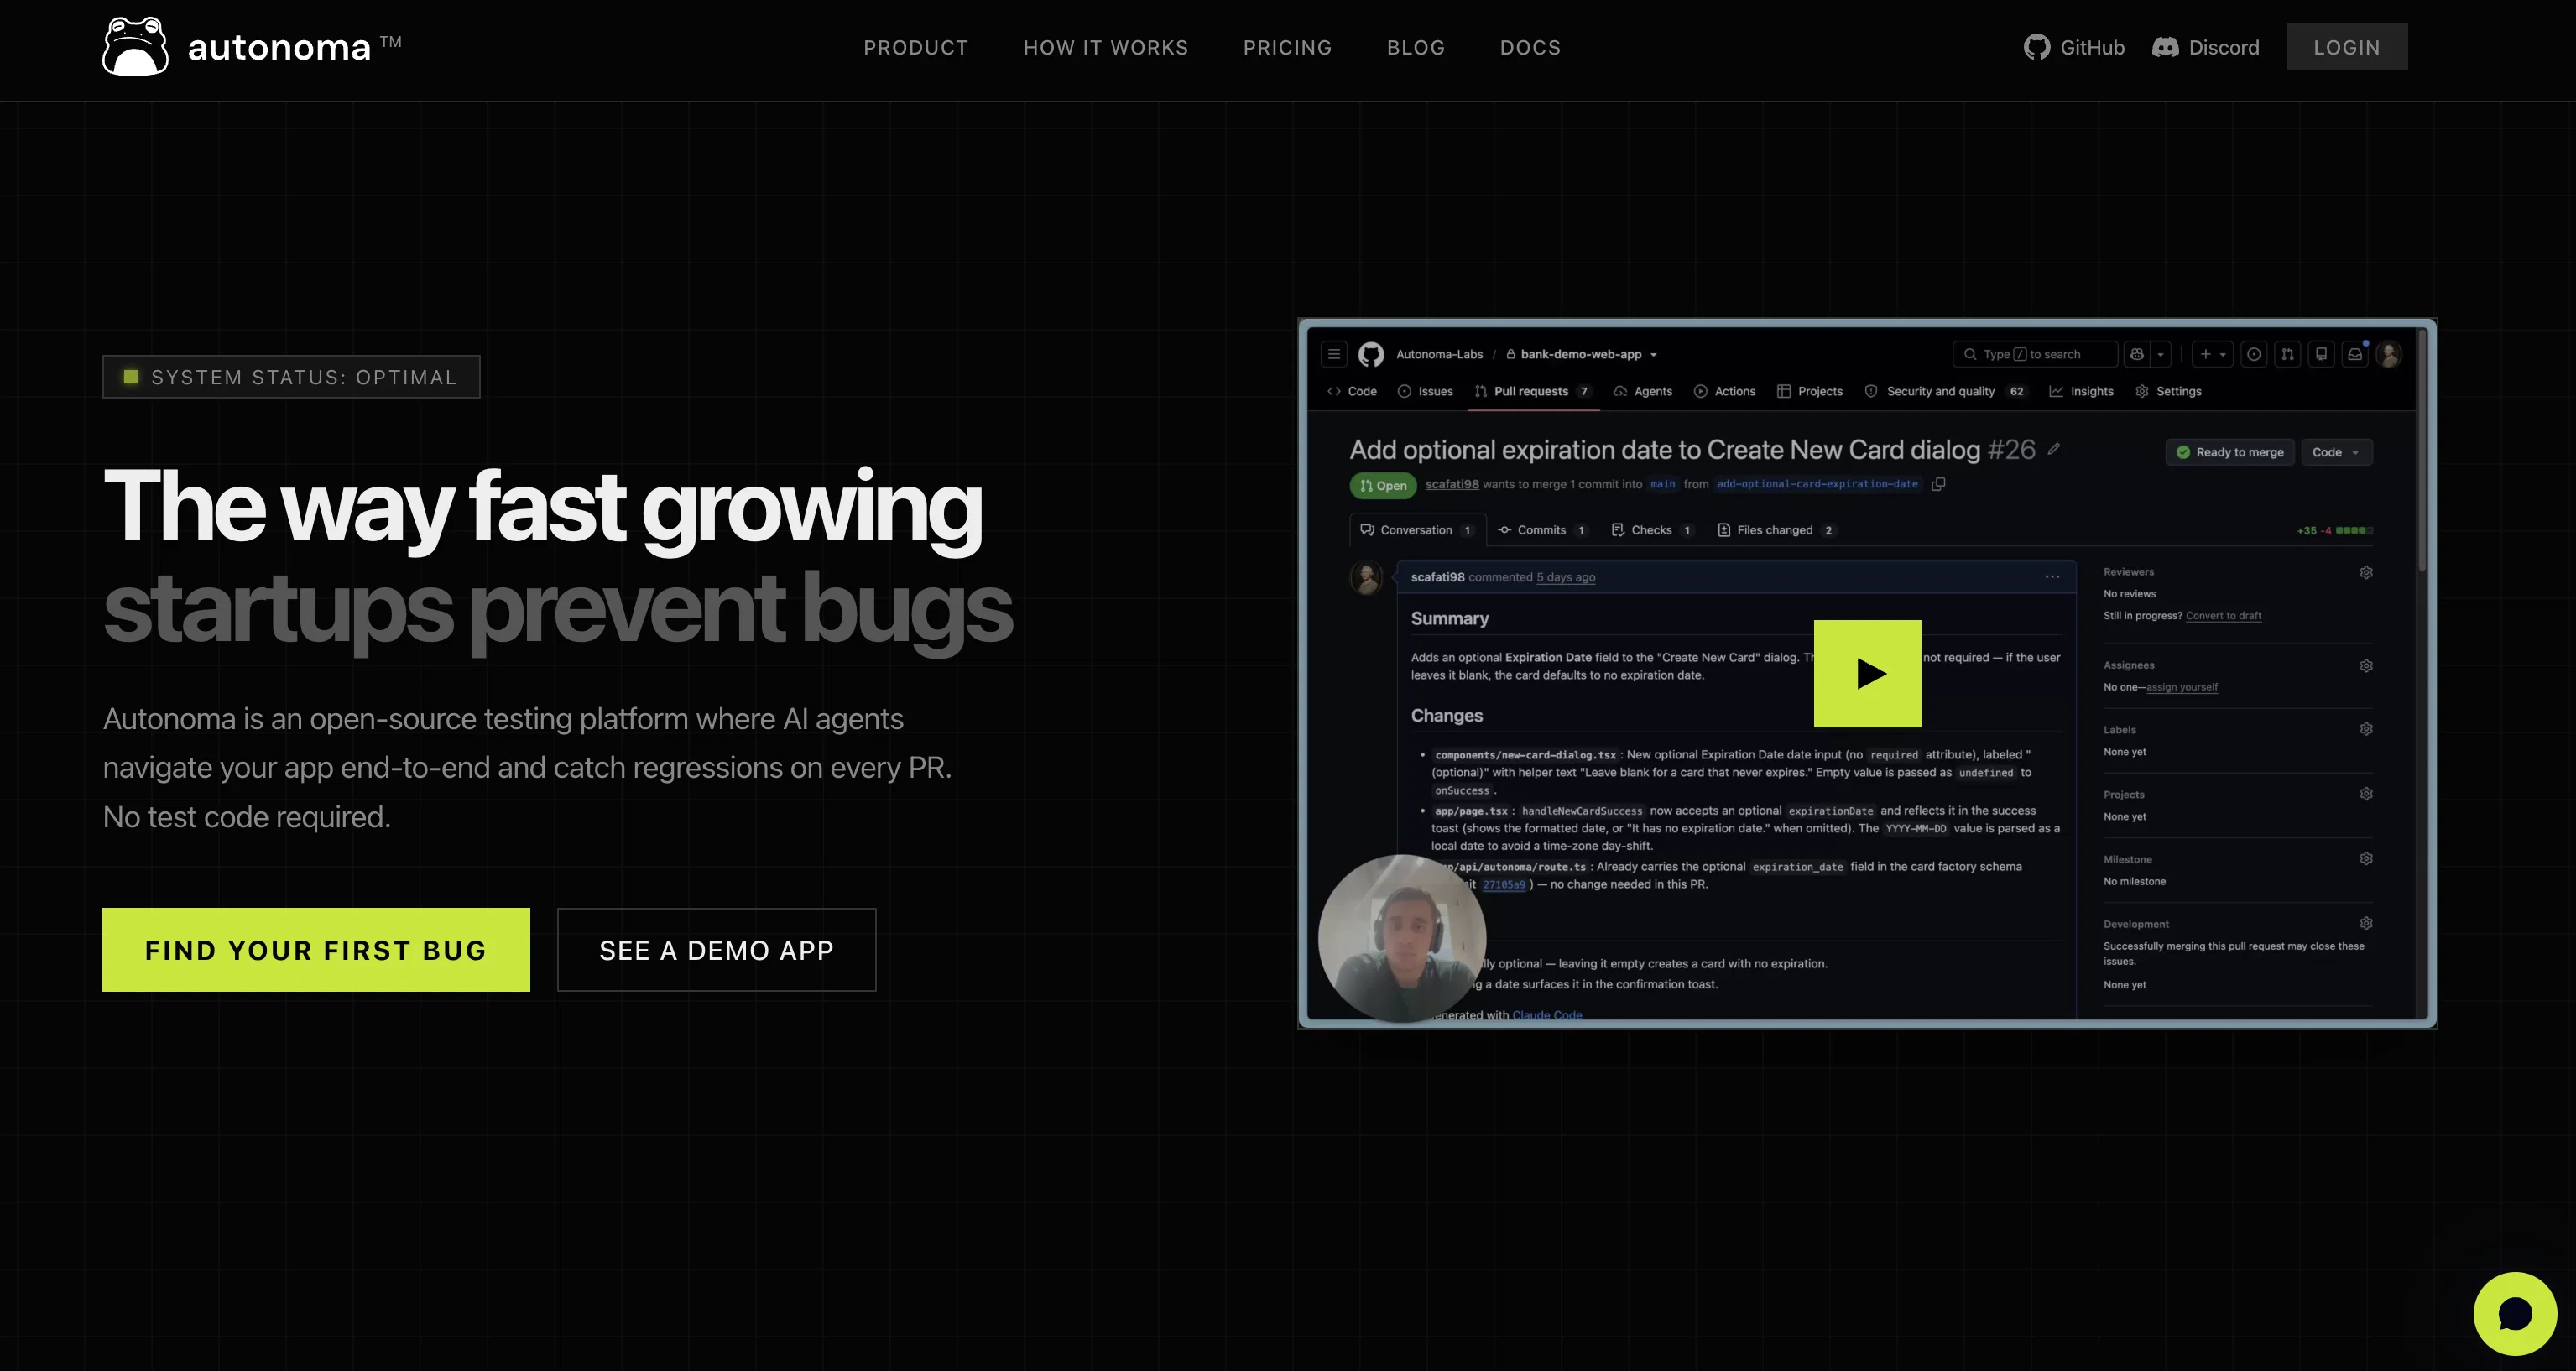Select the Commits tab

pos(1542,530)
